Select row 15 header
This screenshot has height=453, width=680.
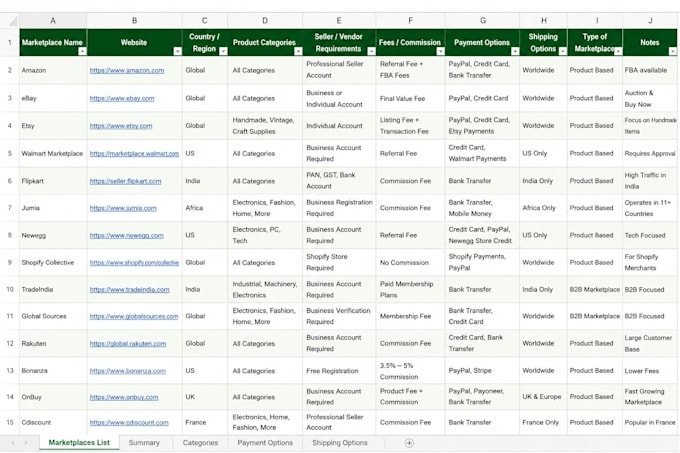pyautogui.click(x=10, y=422)
